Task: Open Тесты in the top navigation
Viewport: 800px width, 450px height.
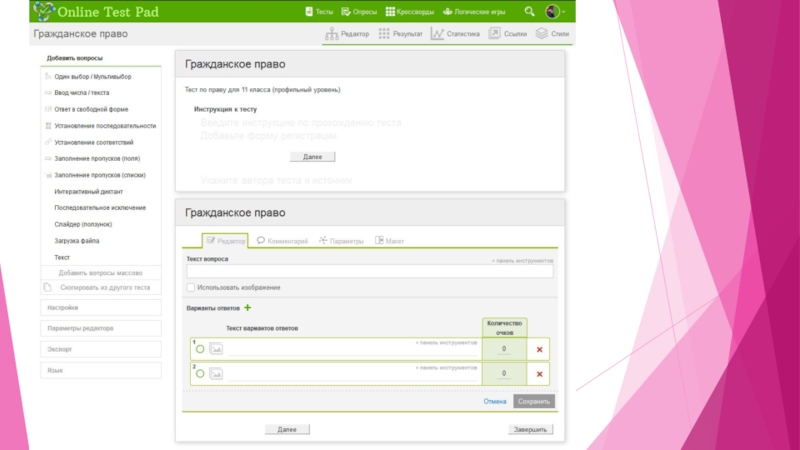Action: 319,12
